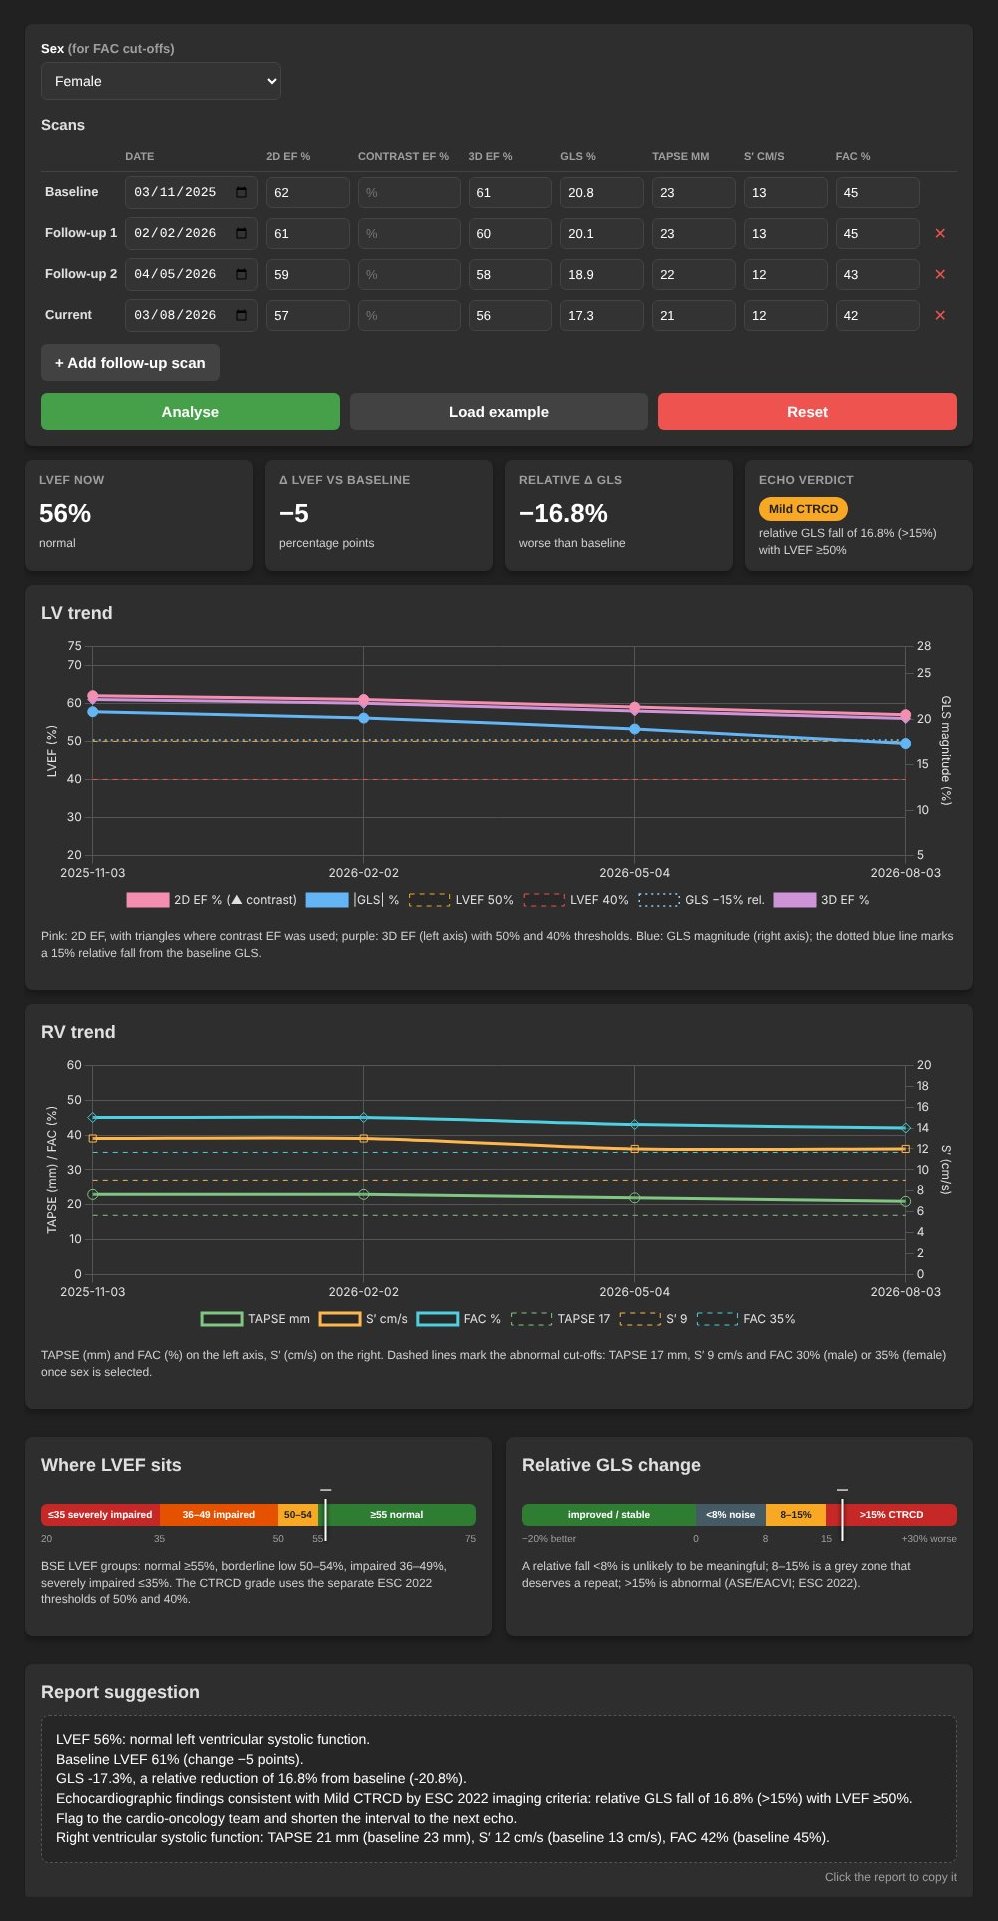This screenshot has height=1921, width=998.
Task: Edit the Baseline date field
Action: click(x=191, y=192)
